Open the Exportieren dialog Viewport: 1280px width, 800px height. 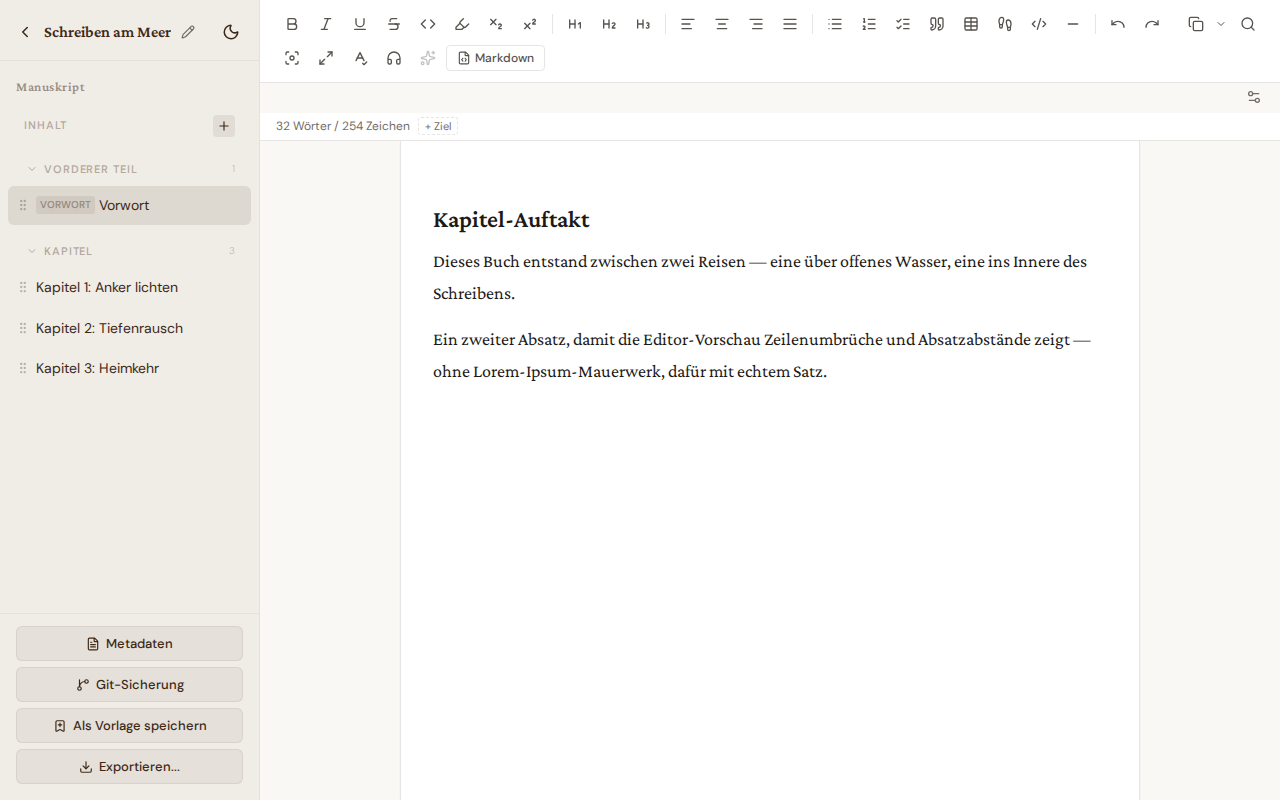(129, 767)
